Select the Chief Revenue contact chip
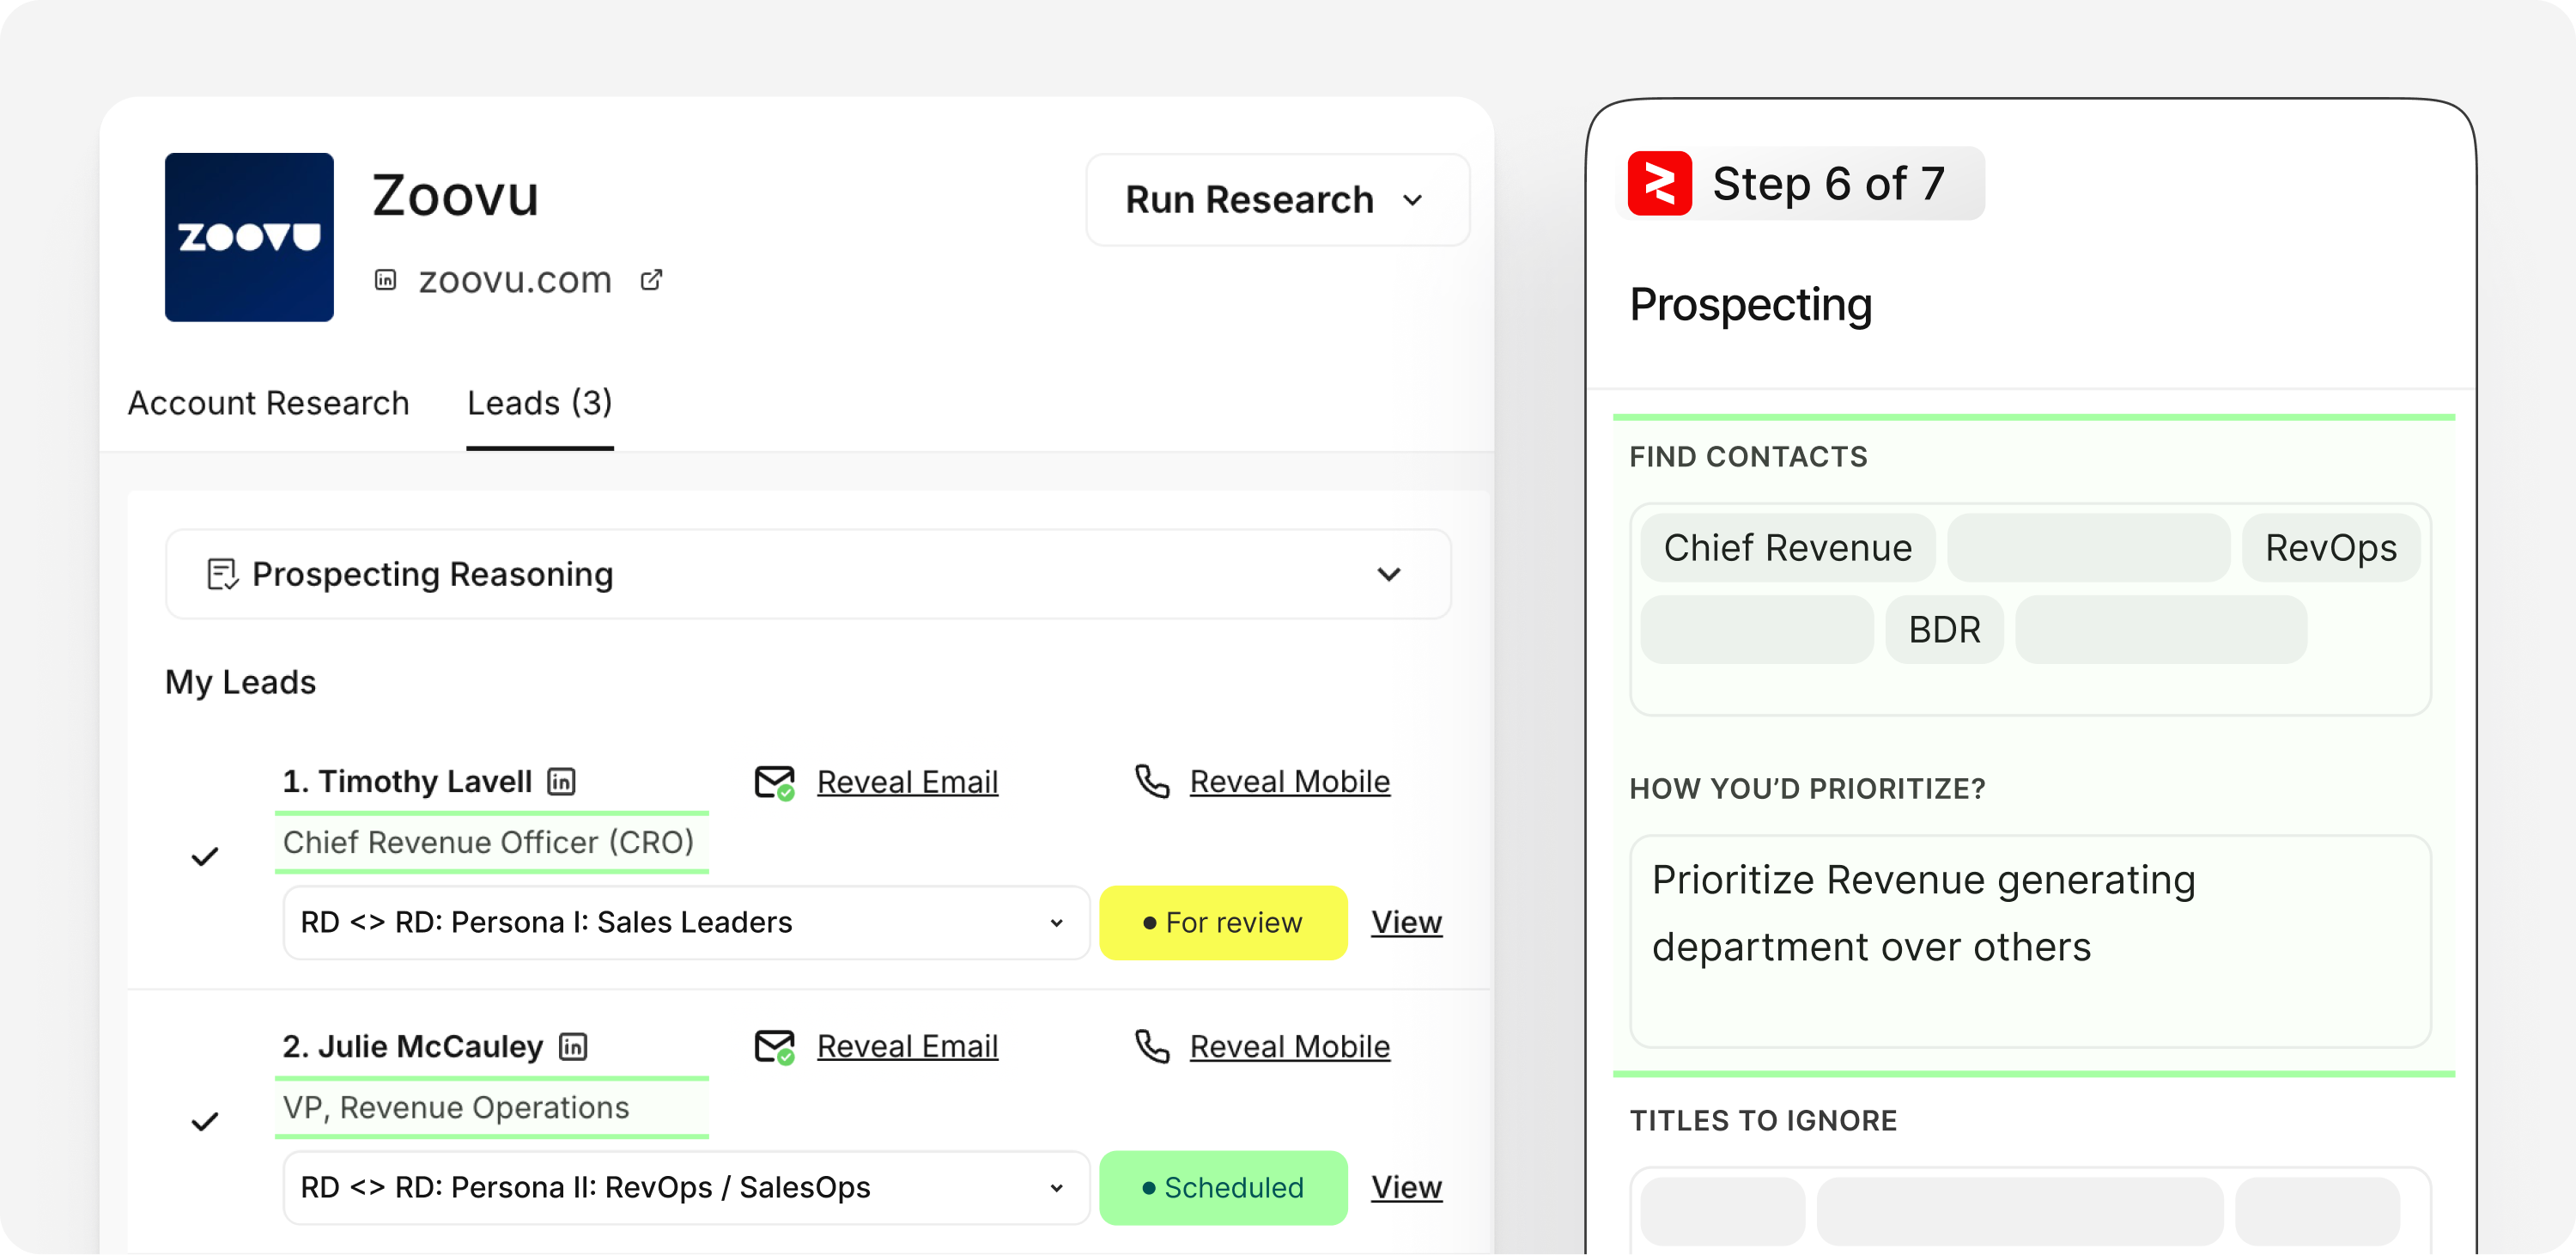The image size is (2576, 1255). coord(1787,548)
